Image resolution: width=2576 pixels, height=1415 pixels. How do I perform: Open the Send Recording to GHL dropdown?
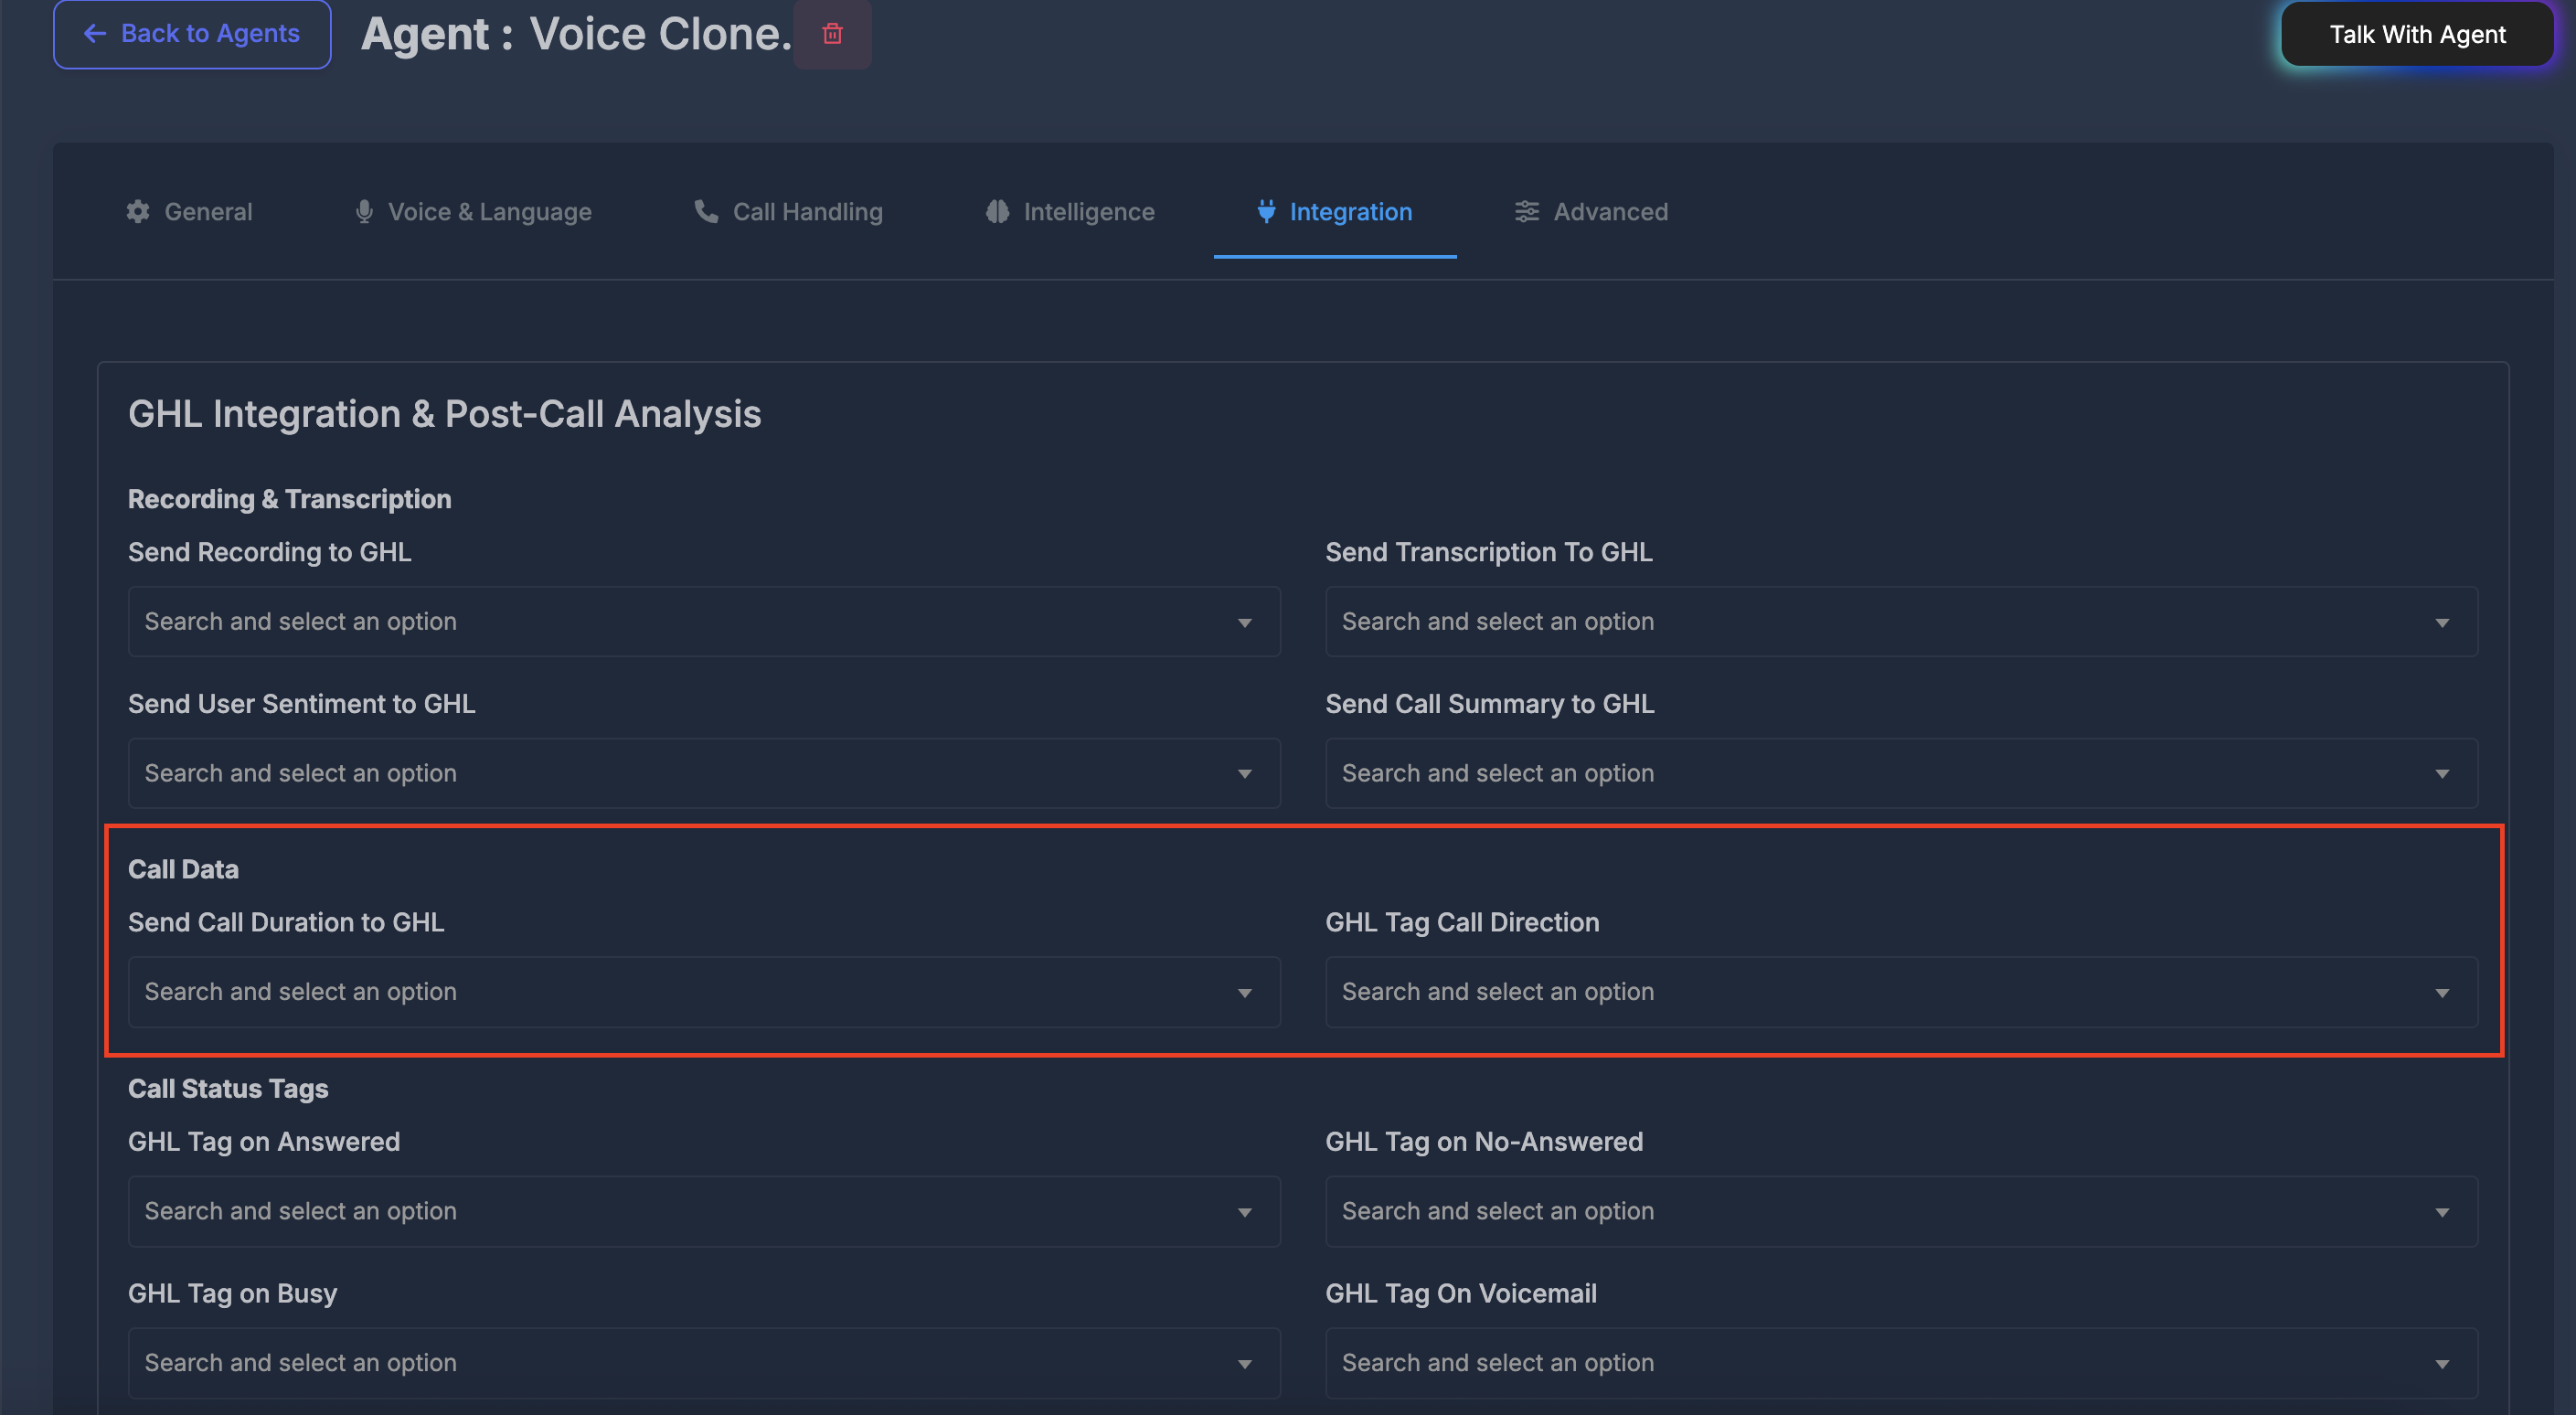coord(703,621)
